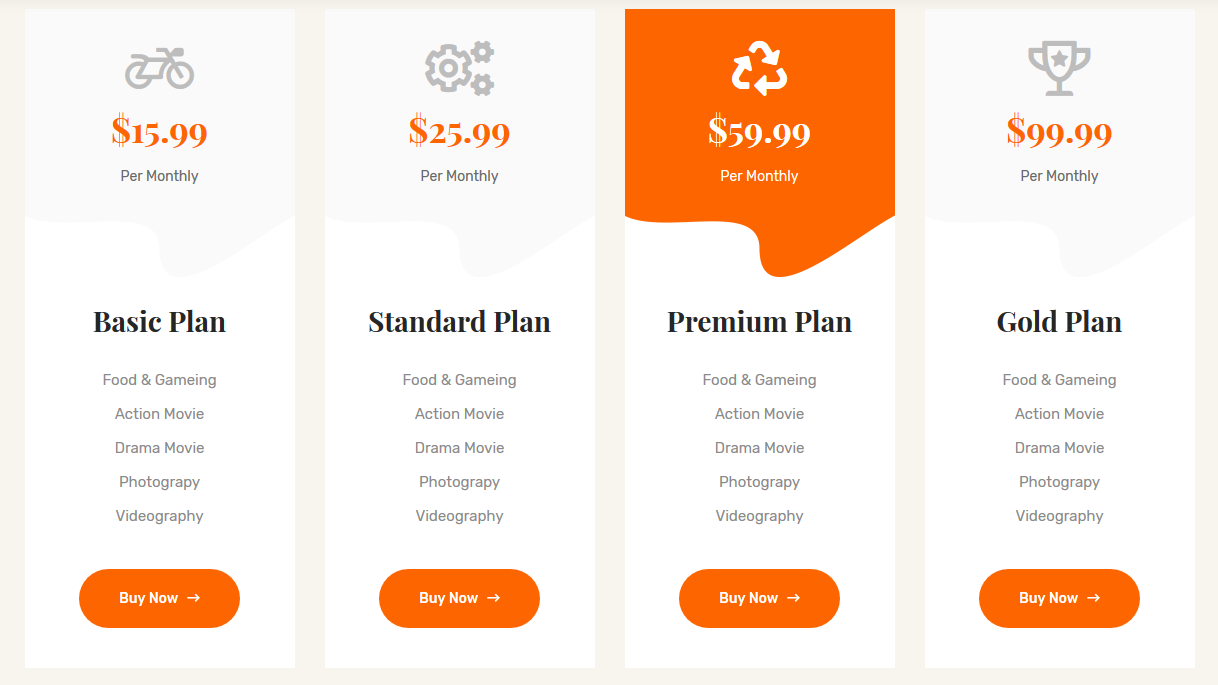Click the Basic Plan heading
This screenshot has height=685, width=1218.
coord(160,322)
